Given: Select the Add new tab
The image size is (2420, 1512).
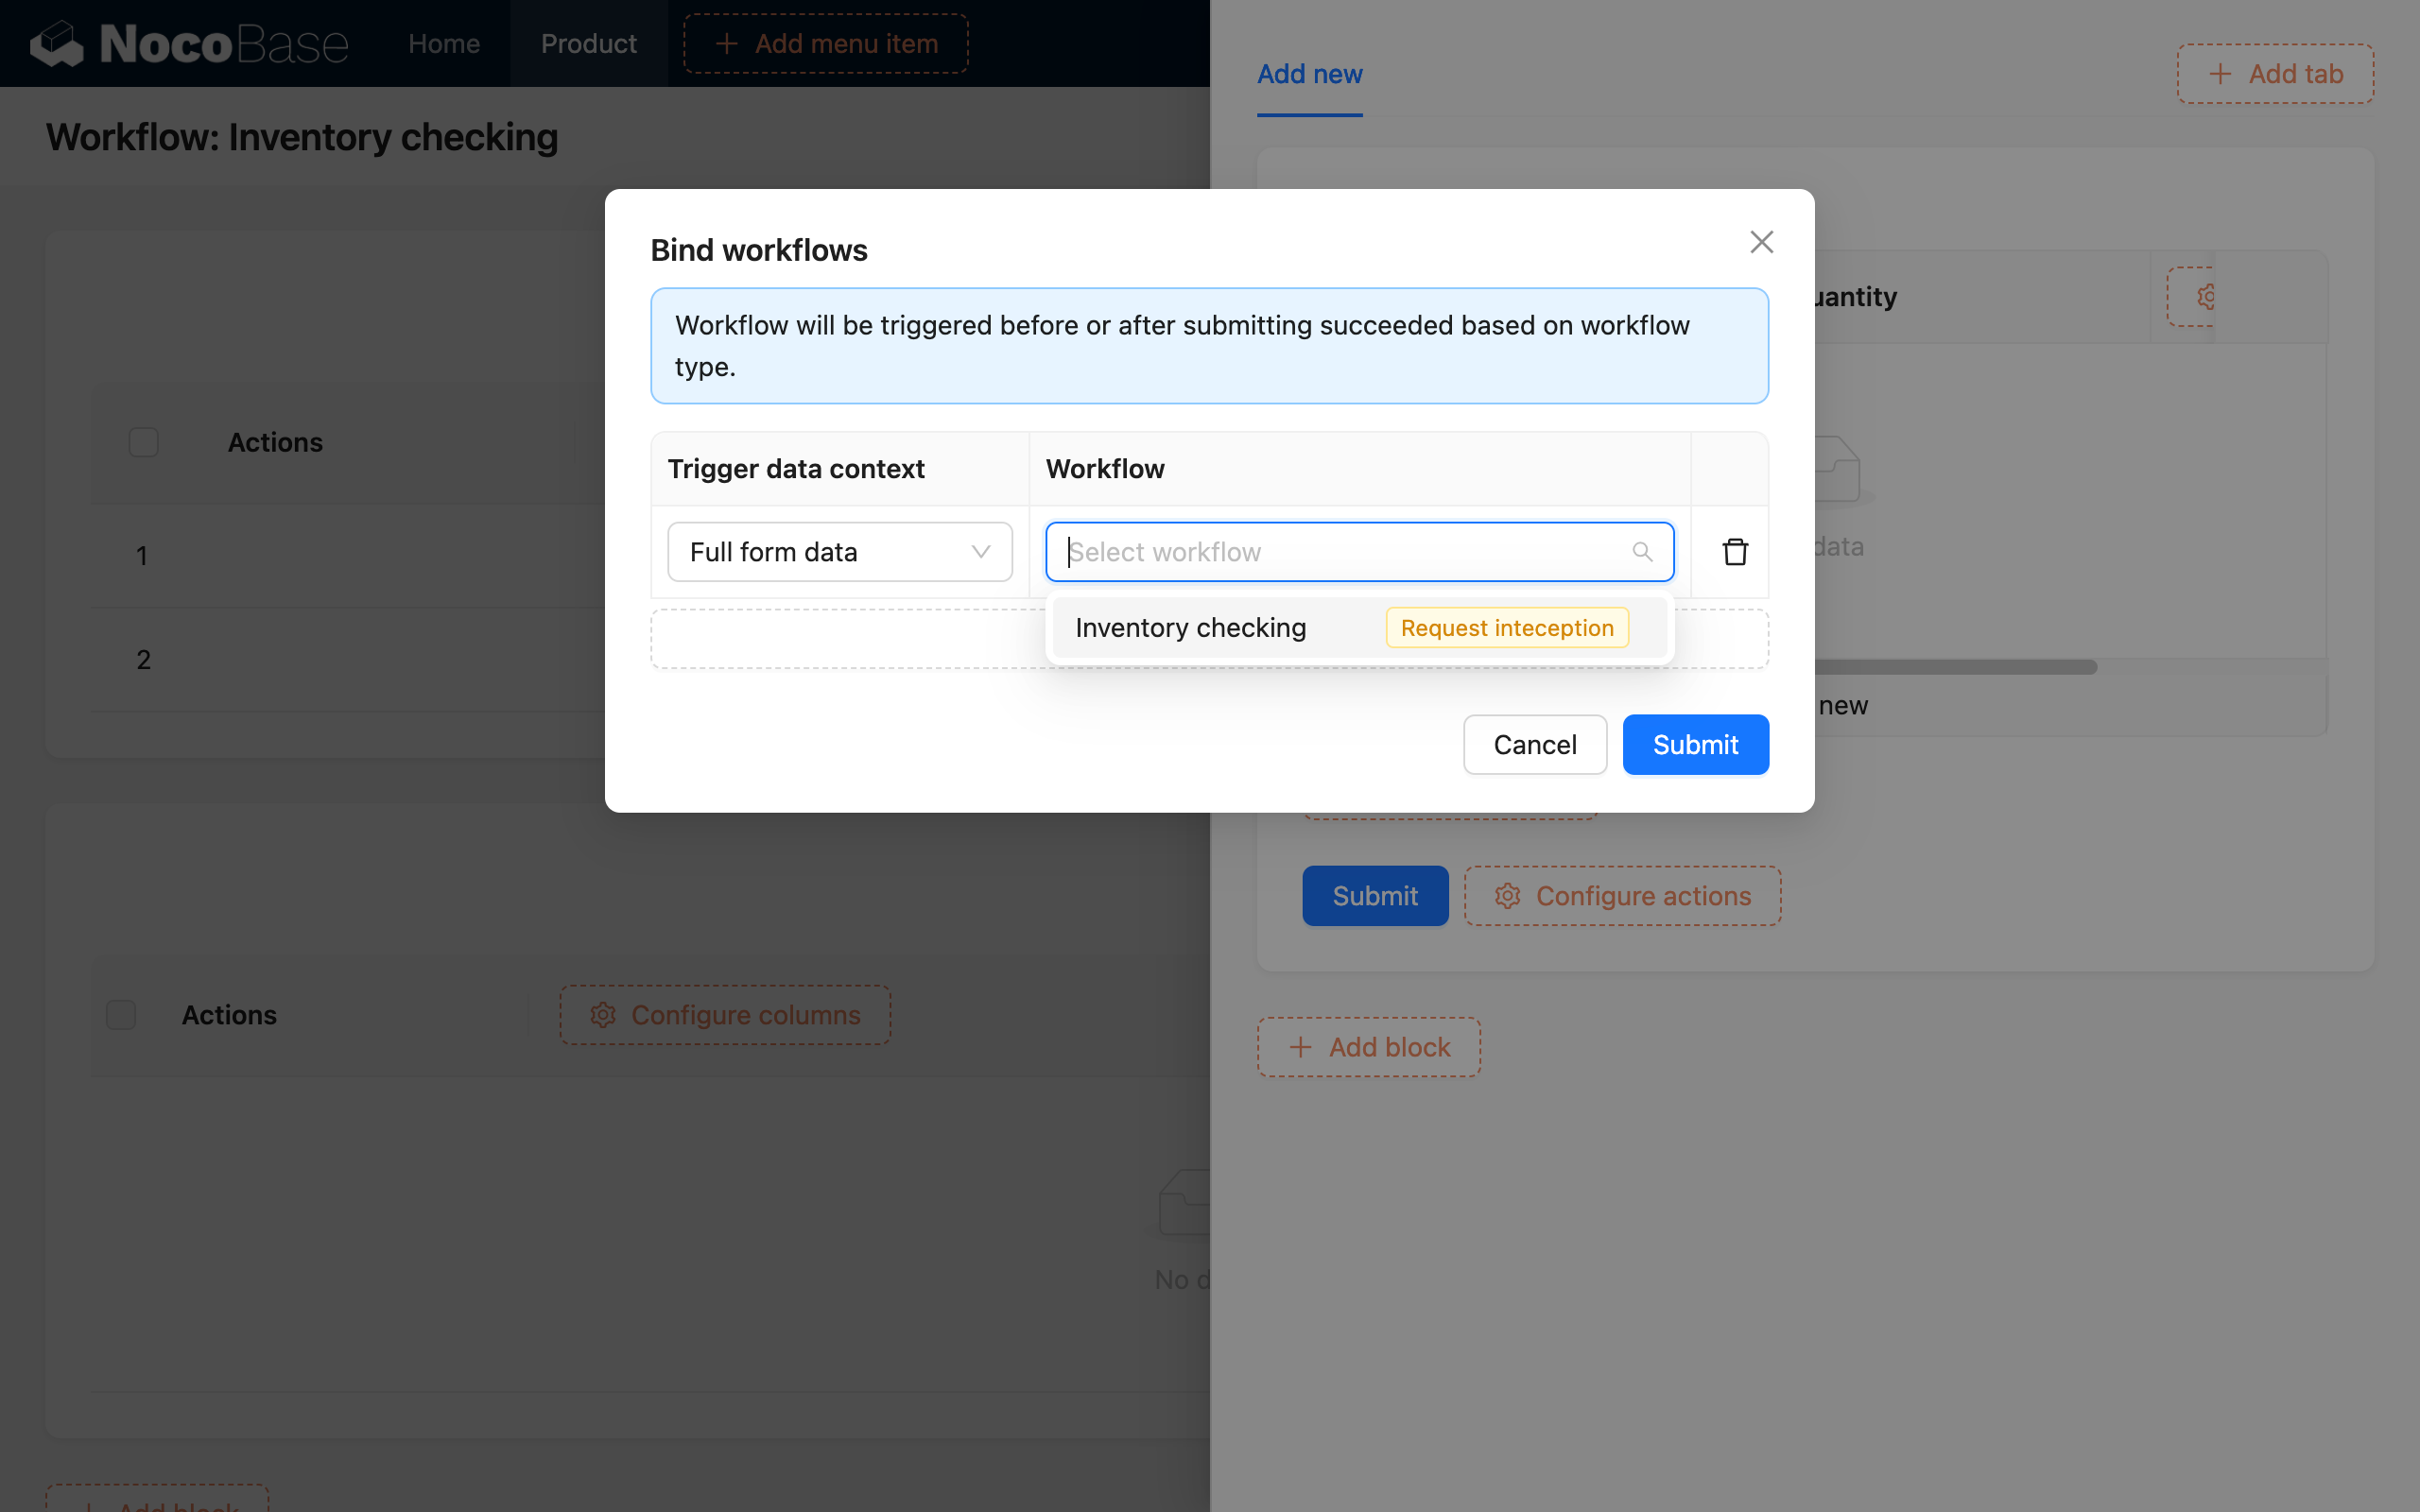Looking at the screenshot, I should pos(1309,73).
